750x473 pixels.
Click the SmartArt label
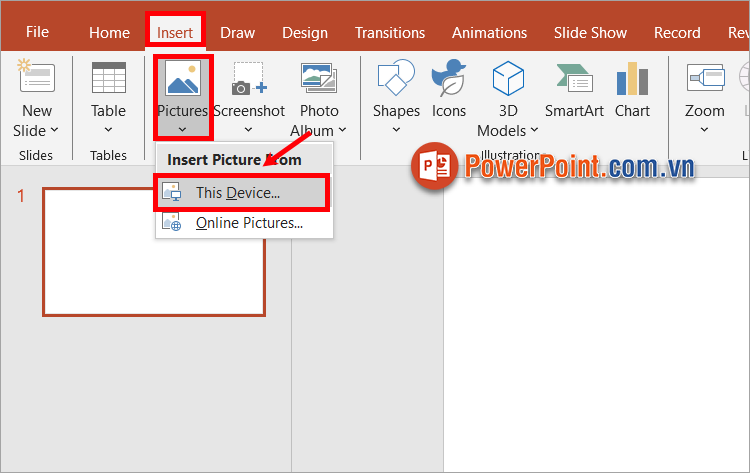(574, 111)
